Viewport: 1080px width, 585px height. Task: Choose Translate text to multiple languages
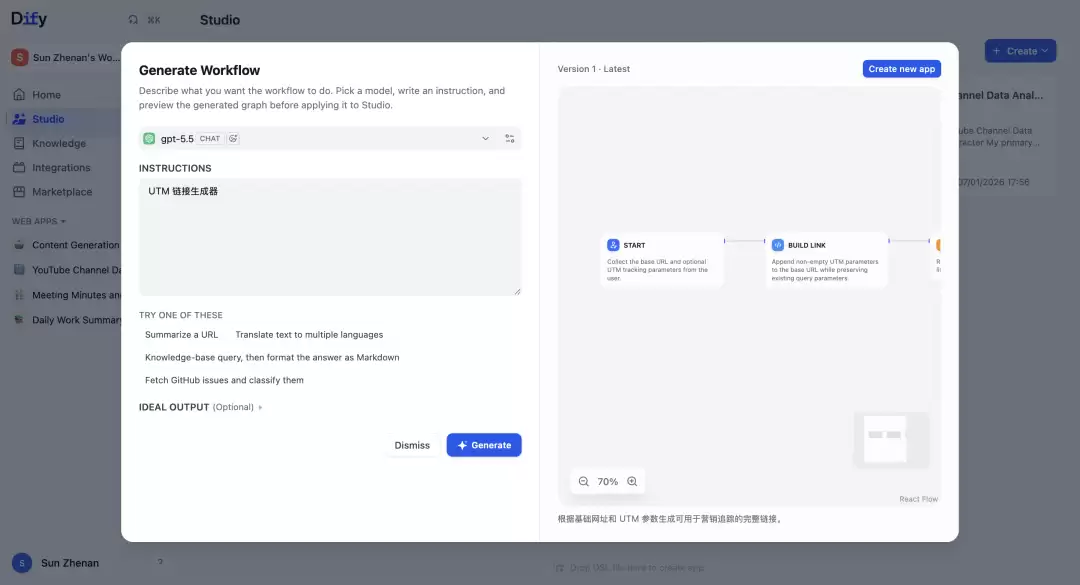click(x=309, y=335)
